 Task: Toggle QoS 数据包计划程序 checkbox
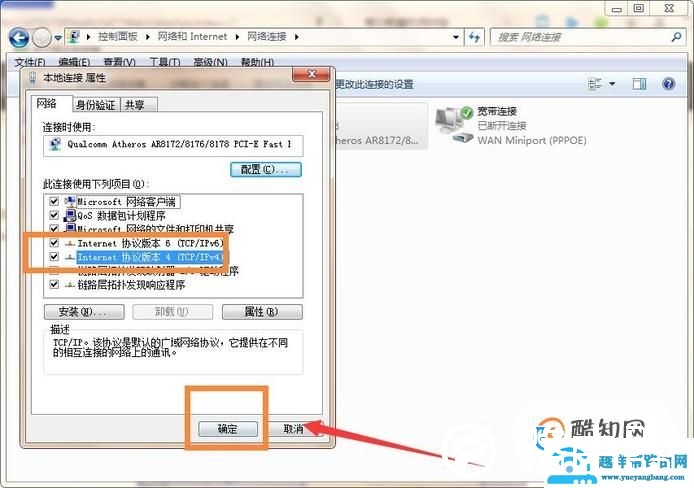click(x=54, y=215)
